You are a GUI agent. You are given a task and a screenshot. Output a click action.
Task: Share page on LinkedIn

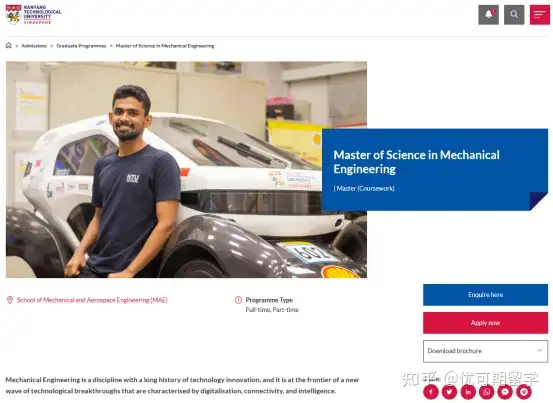(468, 392)
